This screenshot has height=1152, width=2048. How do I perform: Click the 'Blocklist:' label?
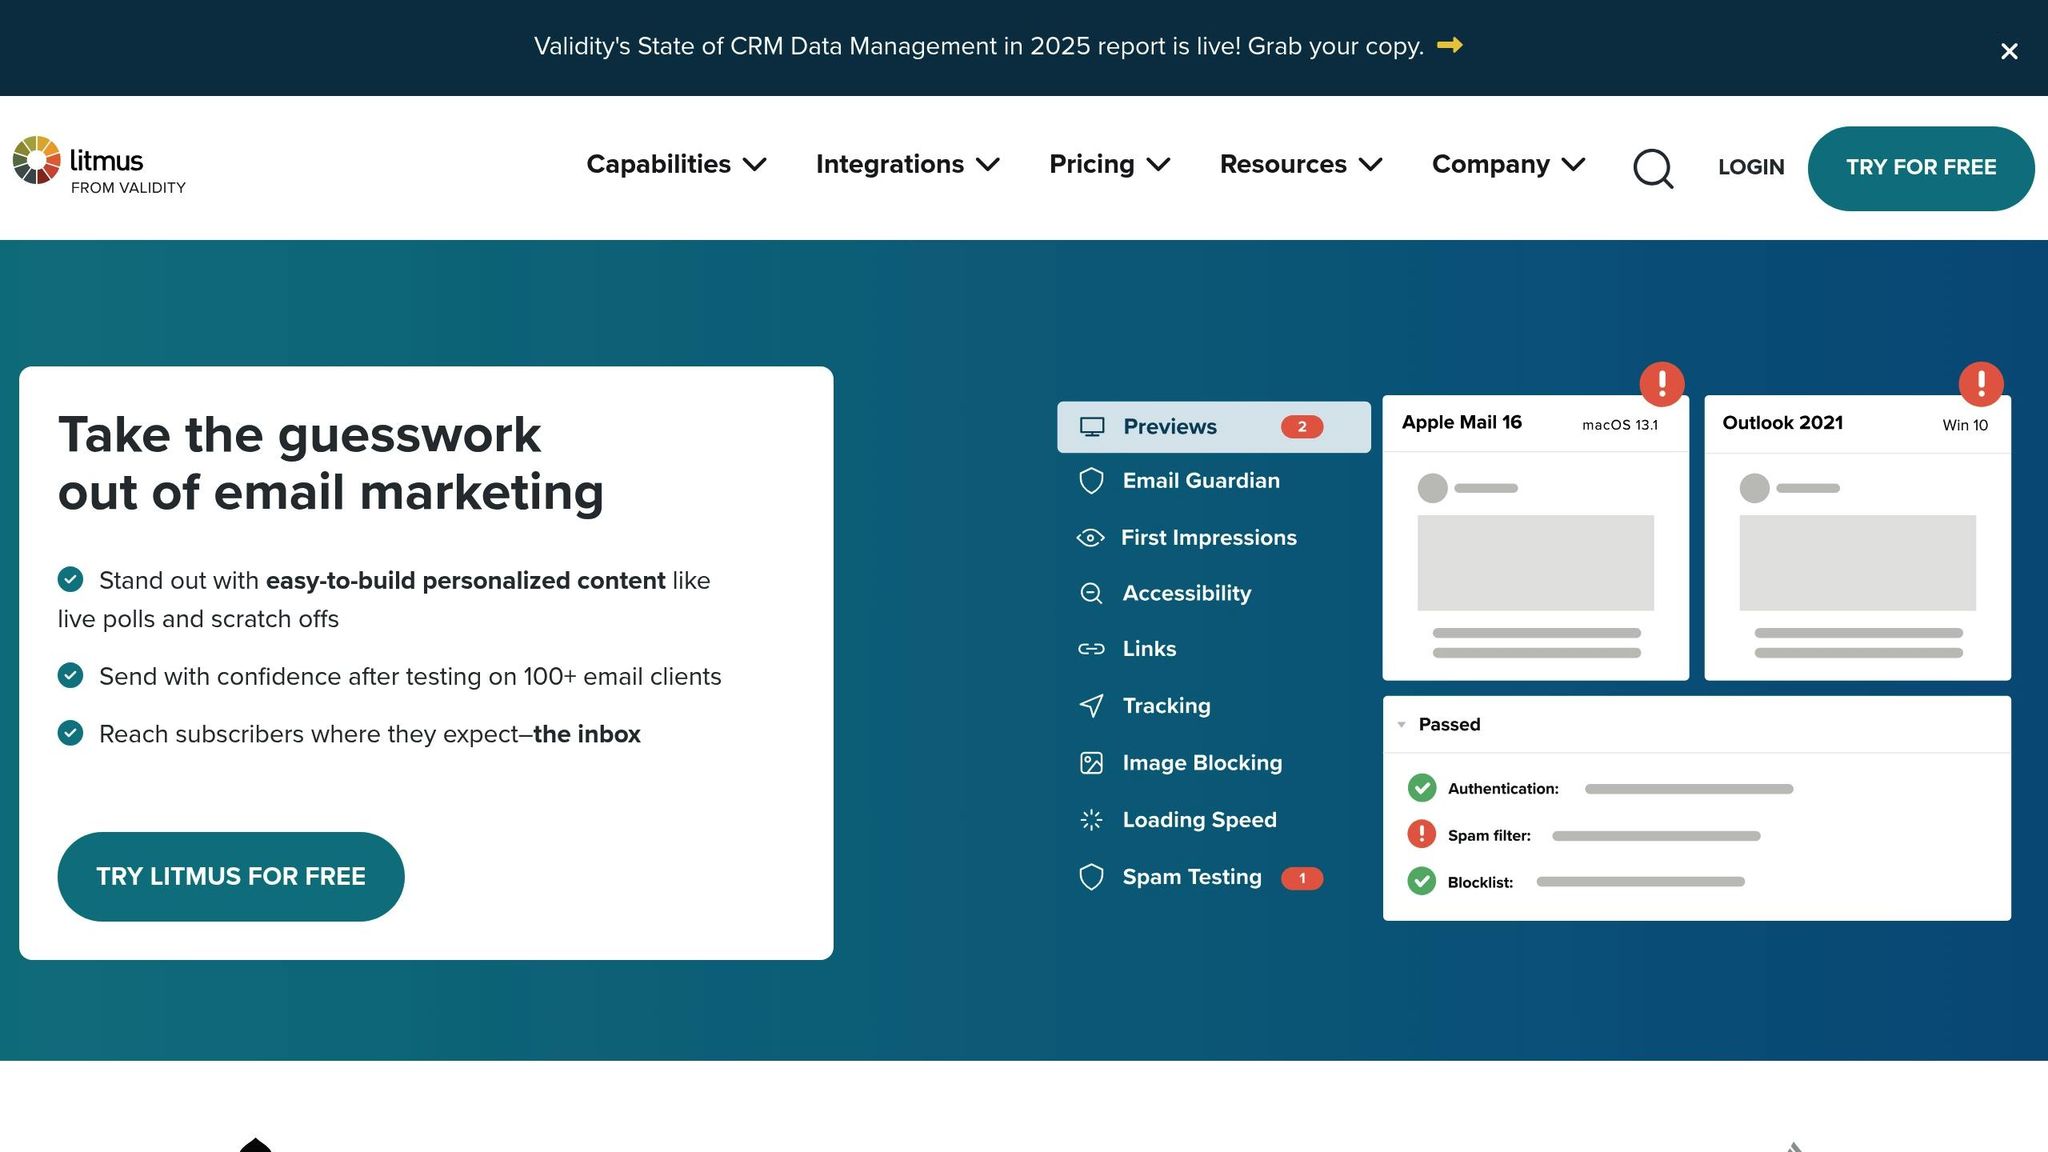1480,883
